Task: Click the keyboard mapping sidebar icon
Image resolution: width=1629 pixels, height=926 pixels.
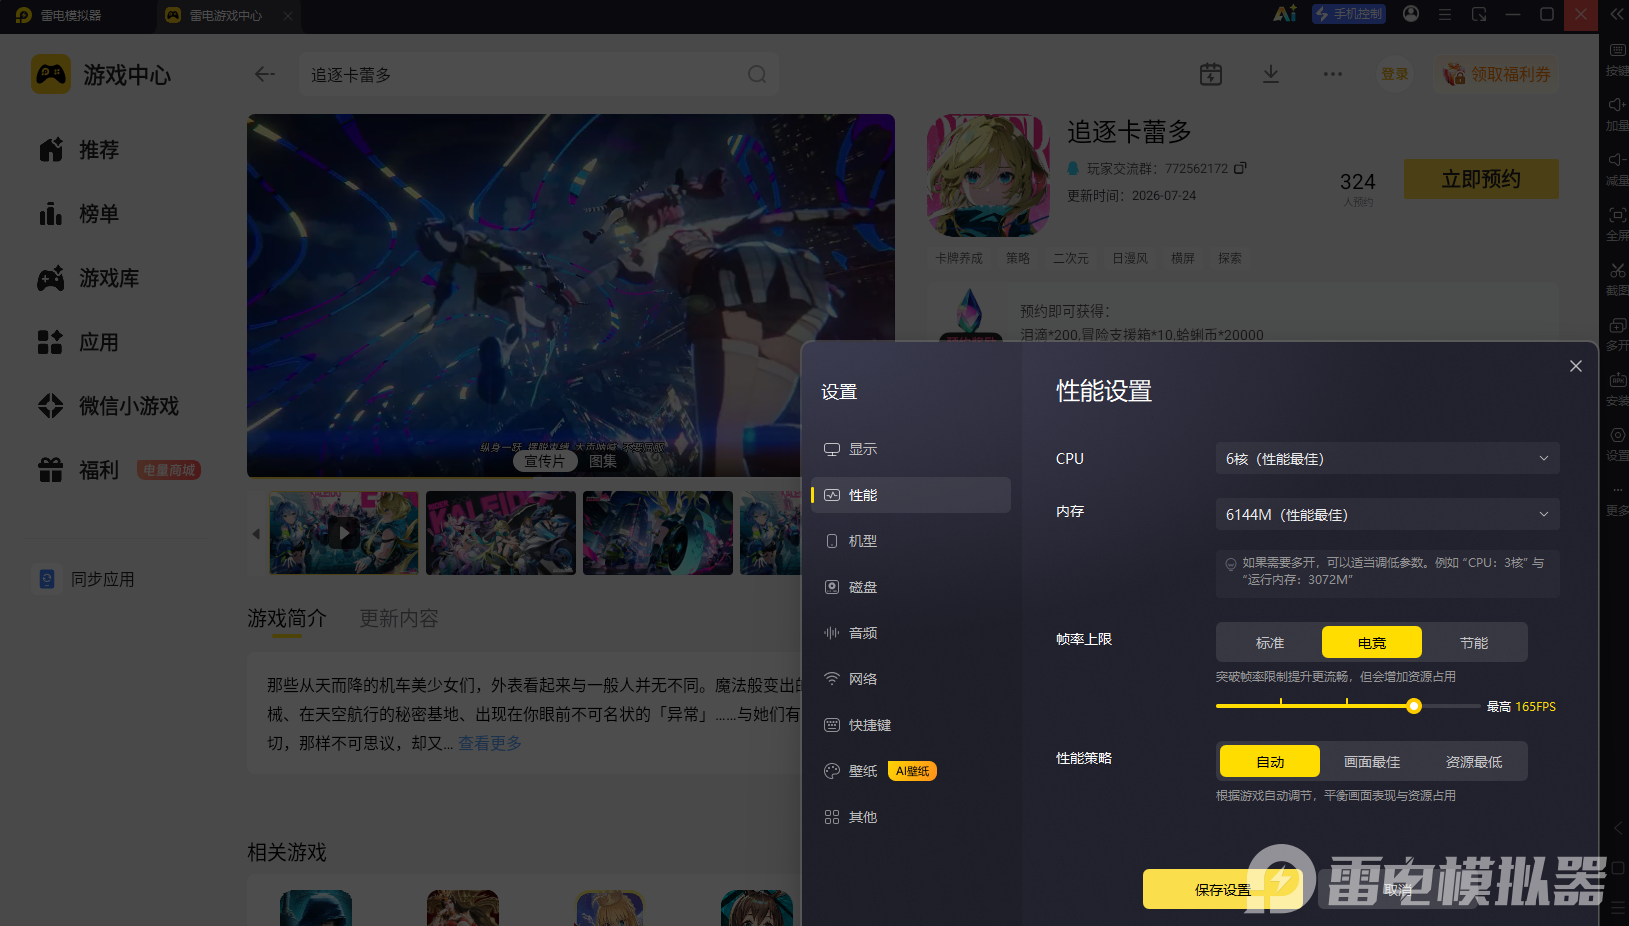Action: click(x=1616, y=51)
